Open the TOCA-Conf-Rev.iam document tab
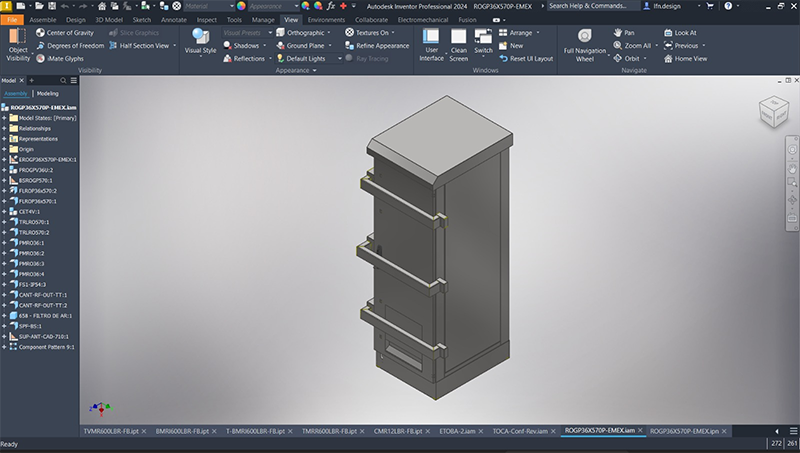Viewport: 800px width, 453px height. (x=520, y=431)
